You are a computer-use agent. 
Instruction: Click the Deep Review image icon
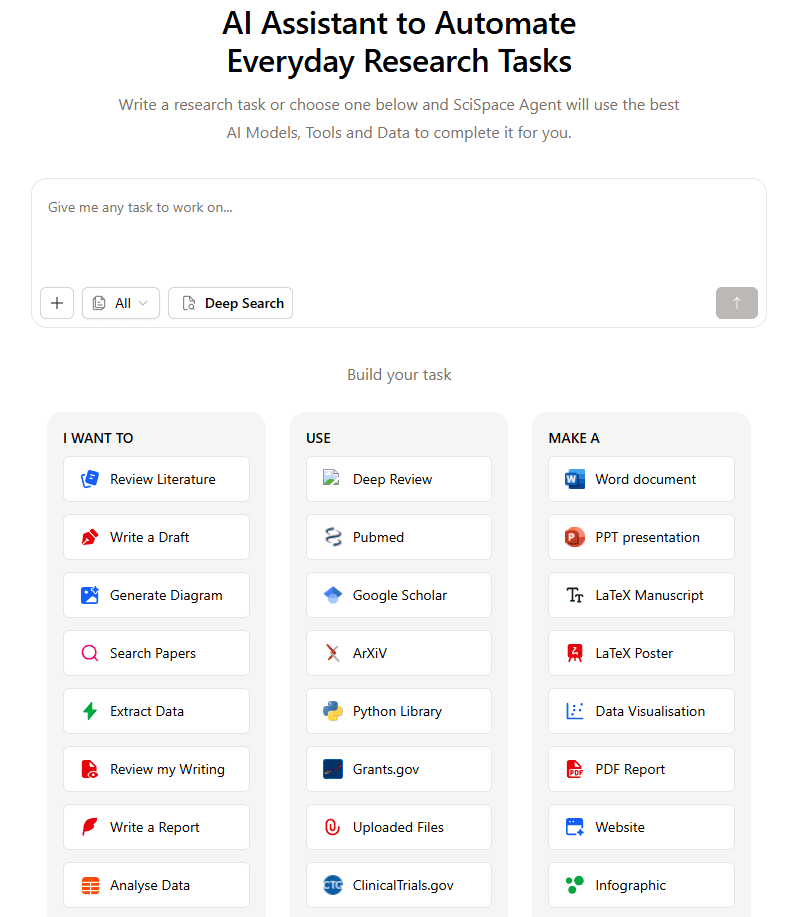332,478
